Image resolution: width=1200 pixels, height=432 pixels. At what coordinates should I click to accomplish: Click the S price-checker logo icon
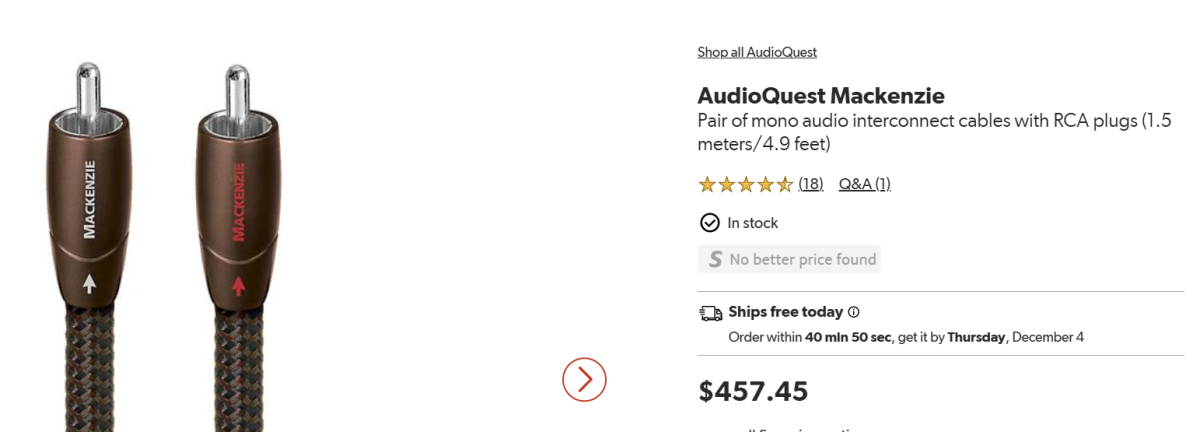[x=714, y=259]
